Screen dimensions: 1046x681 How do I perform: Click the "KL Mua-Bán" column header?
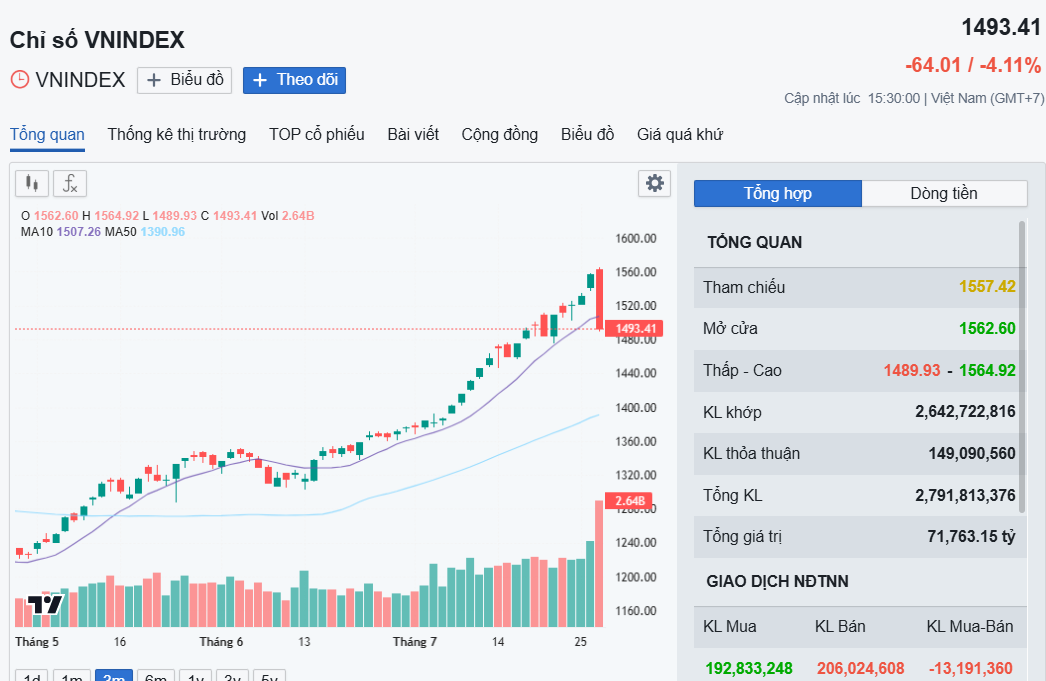point(970,627)
